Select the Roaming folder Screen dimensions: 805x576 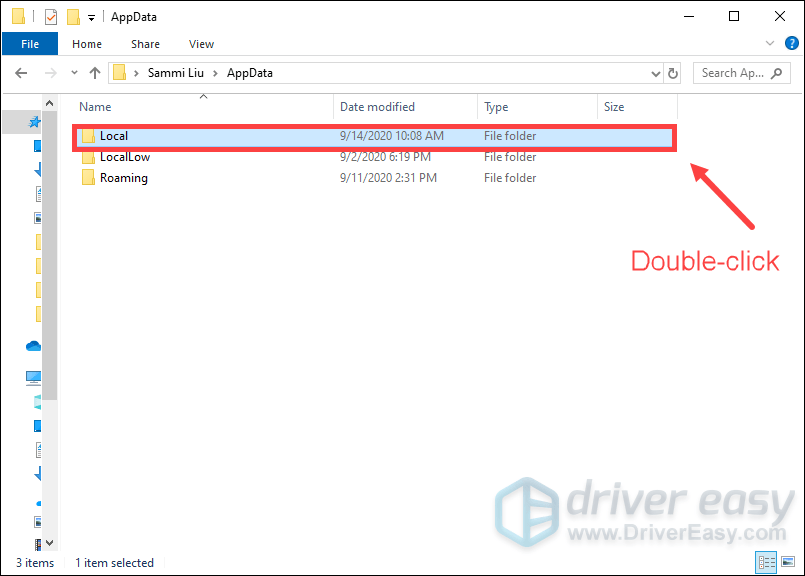[123, 178]
